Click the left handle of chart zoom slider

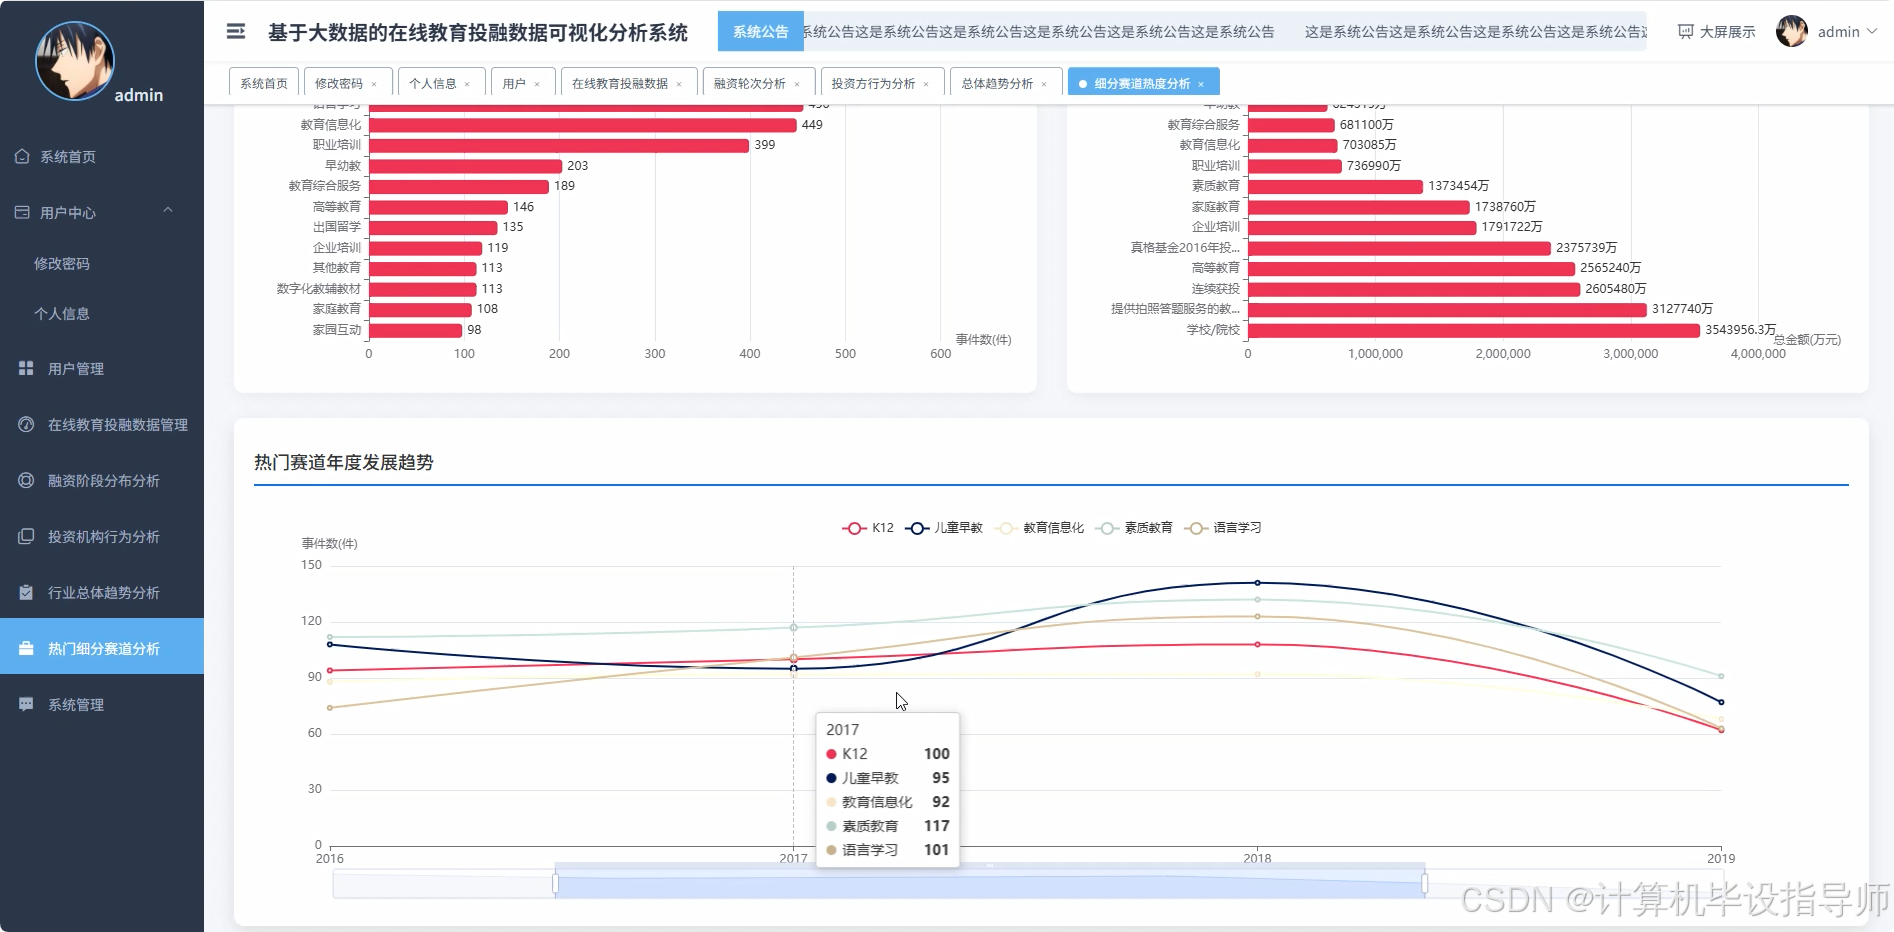(555, 884)
